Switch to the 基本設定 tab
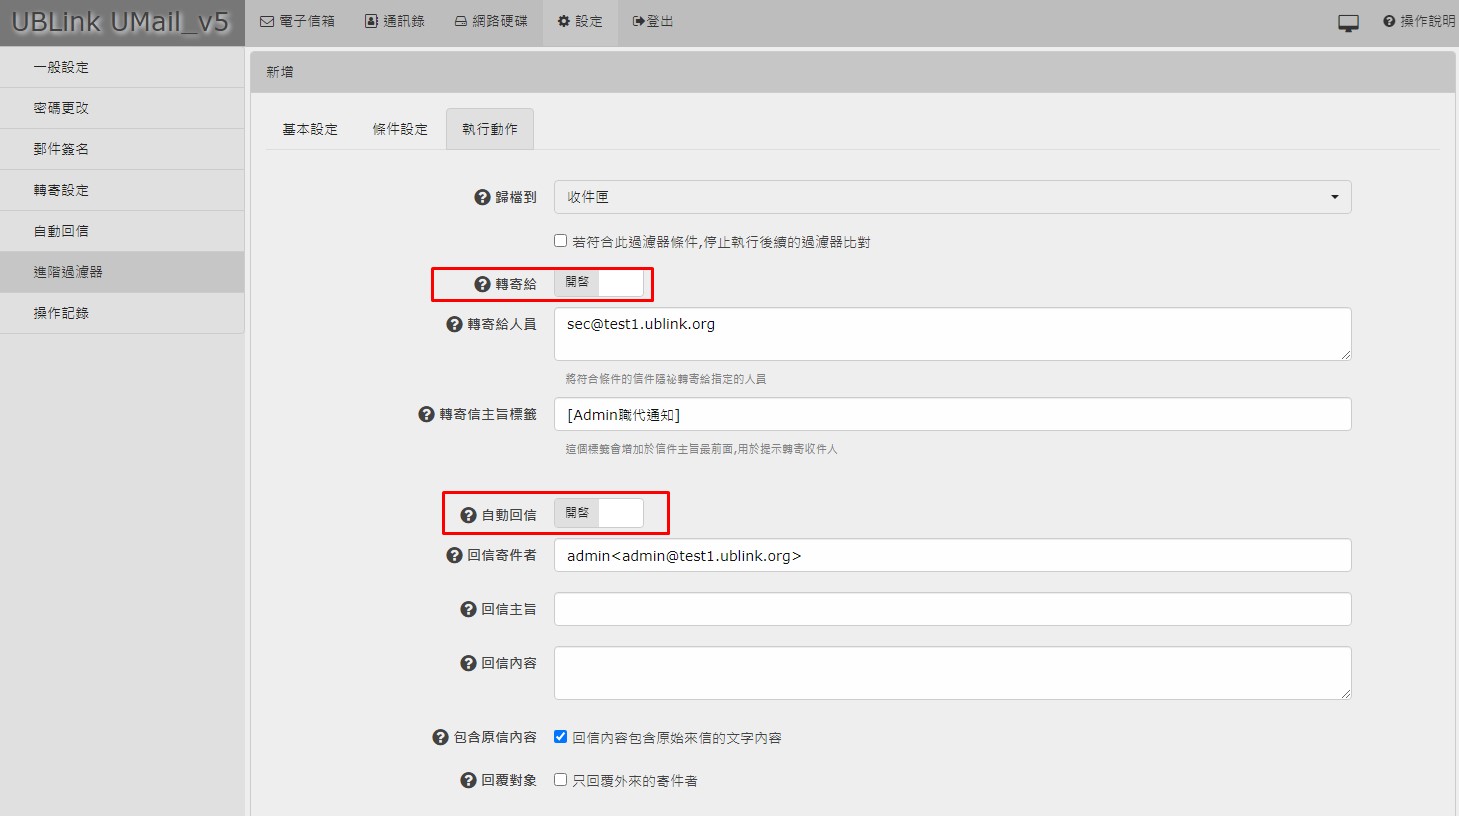This screenshot has width=1459, height=816. point(310,129)
